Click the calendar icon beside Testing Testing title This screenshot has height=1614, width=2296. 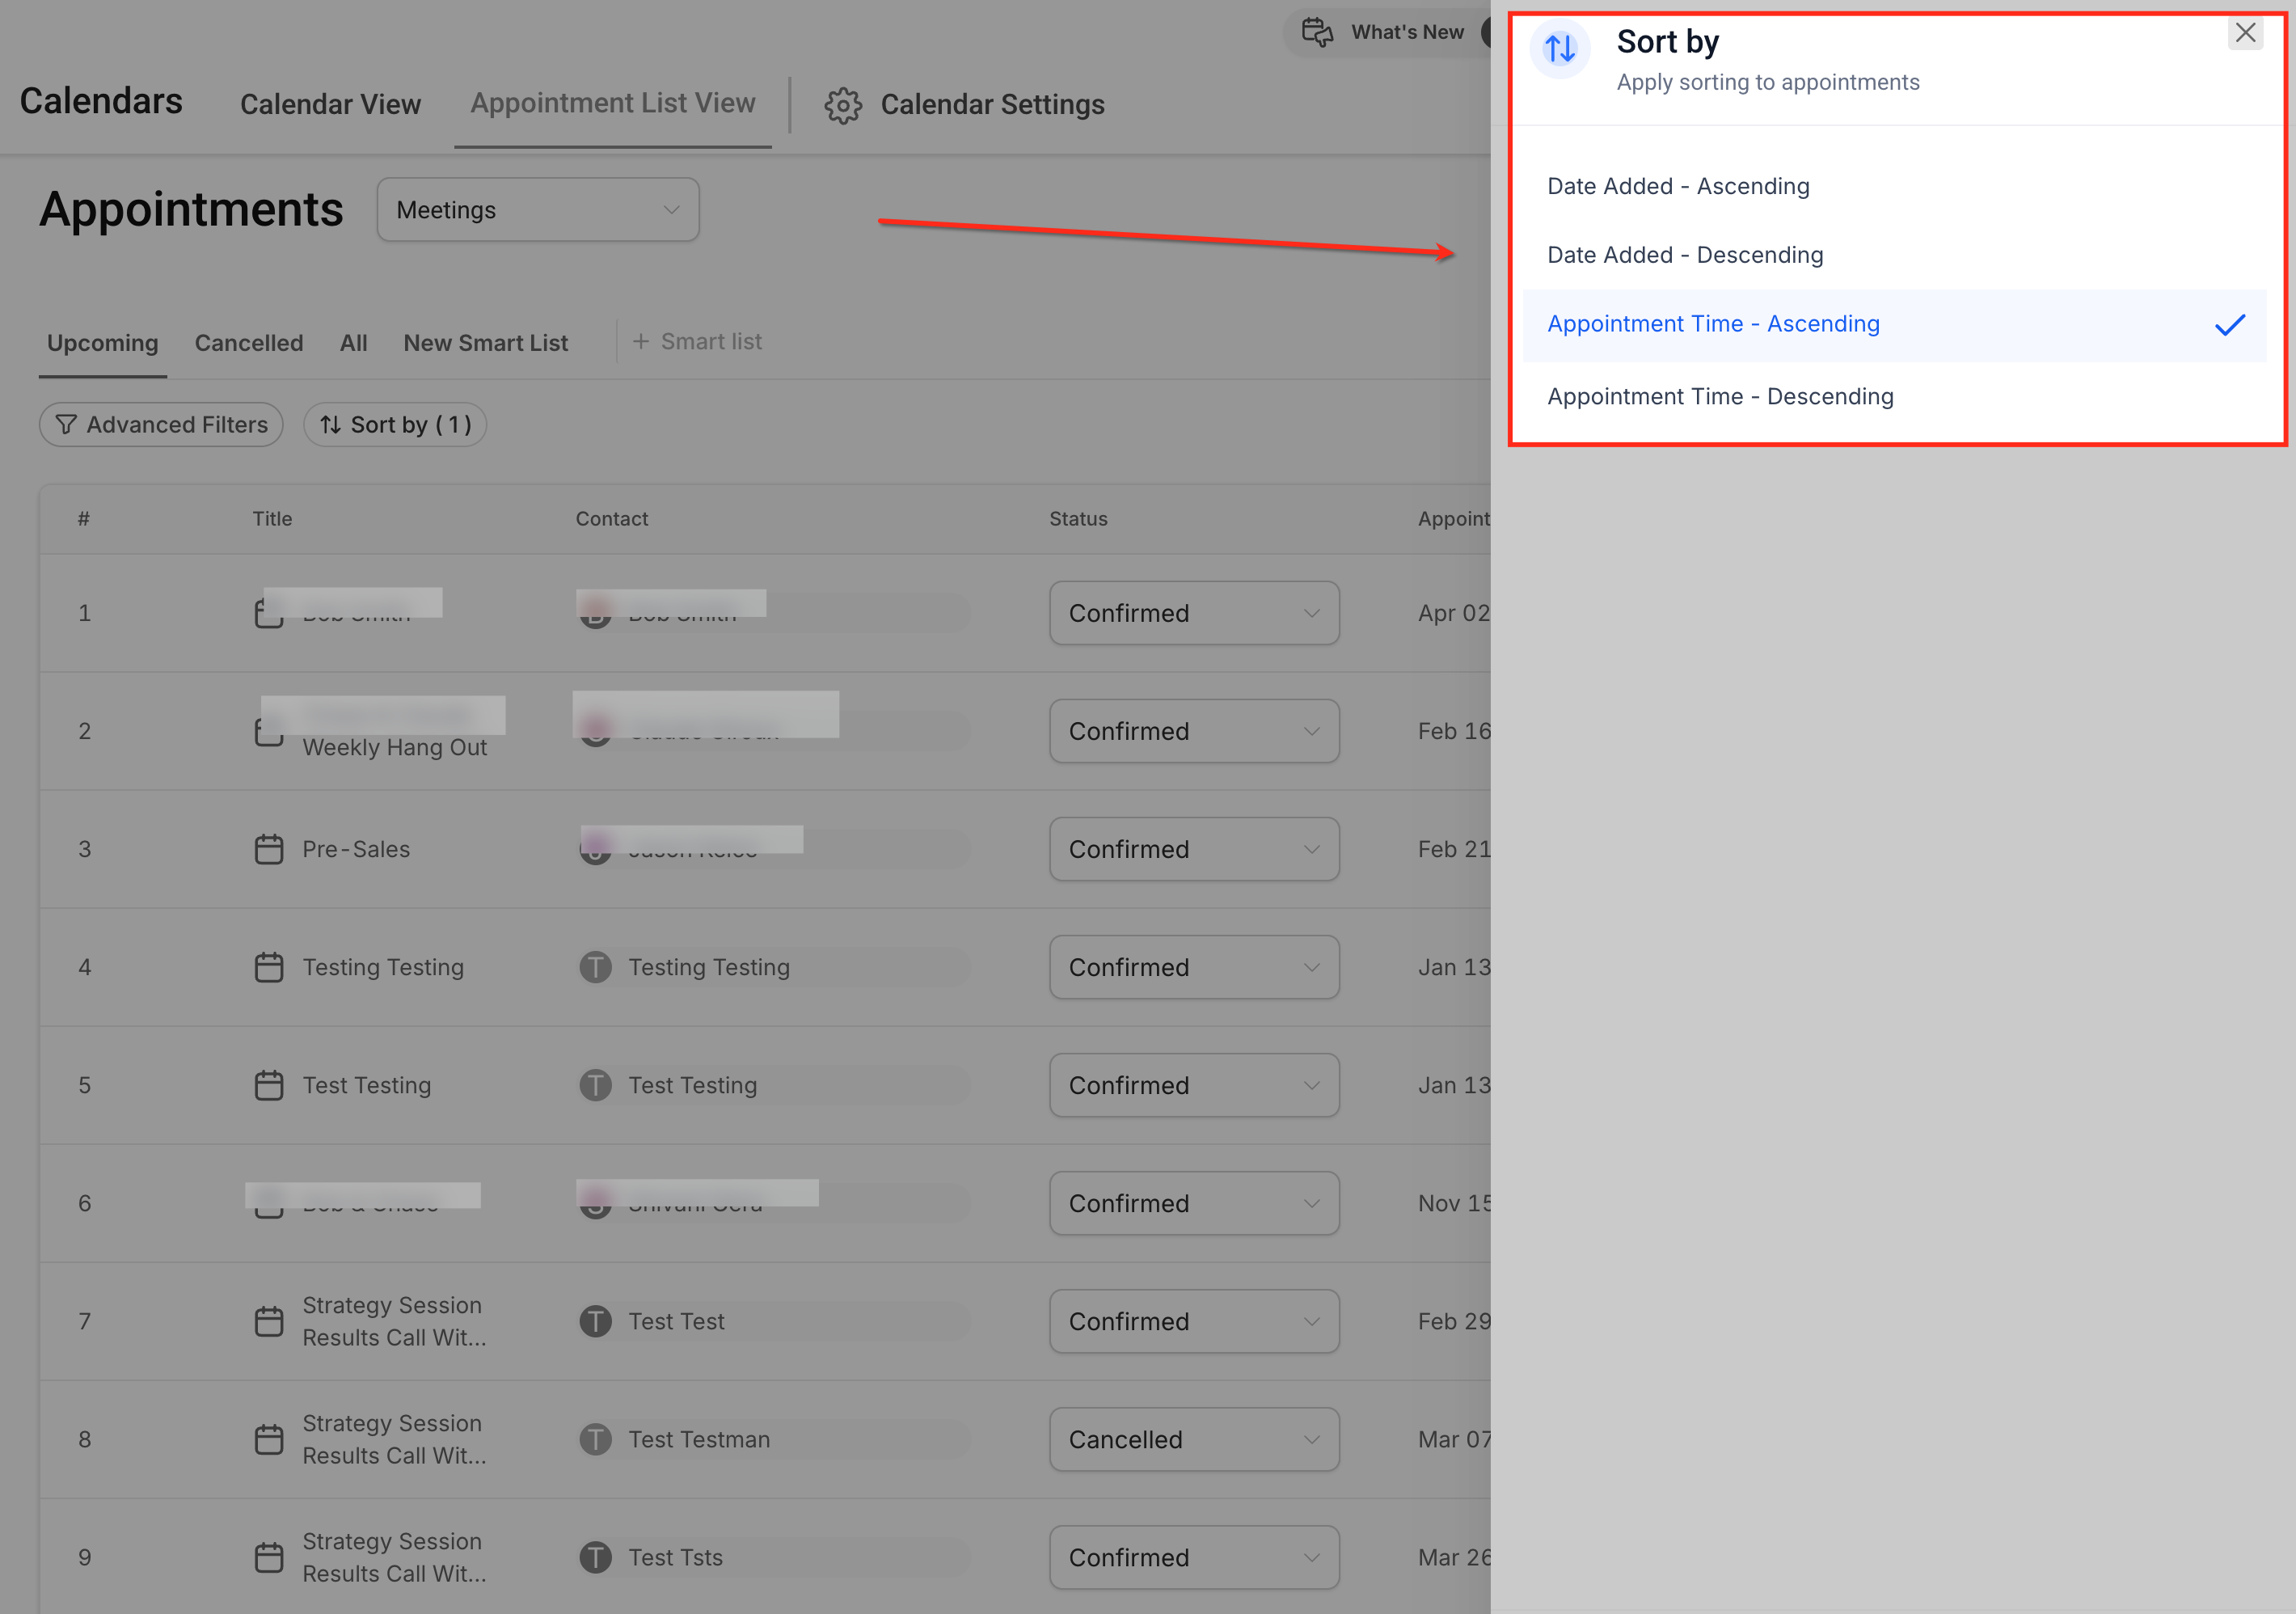pos(269,967)
